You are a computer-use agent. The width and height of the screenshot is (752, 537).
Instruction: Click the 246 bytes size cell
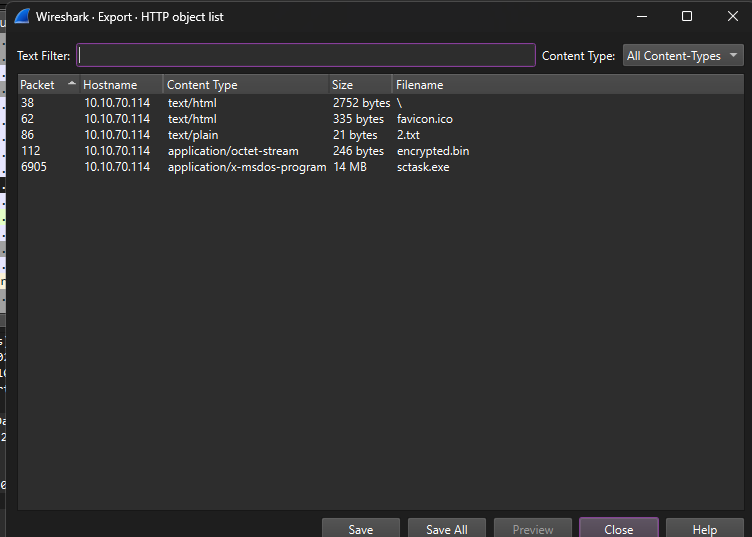(358, 151)
